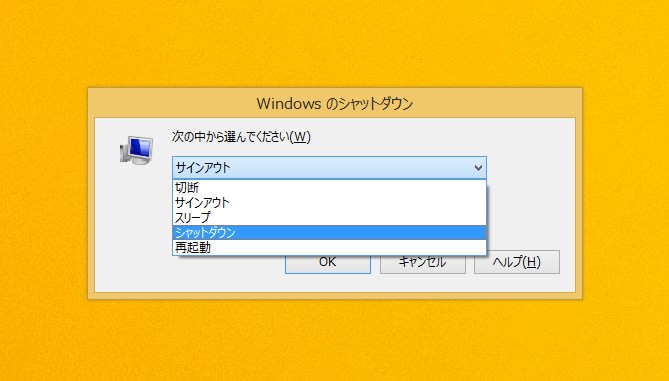
Task: Click the Windows のシャットダウン title bar
Action: coord(335,104)
